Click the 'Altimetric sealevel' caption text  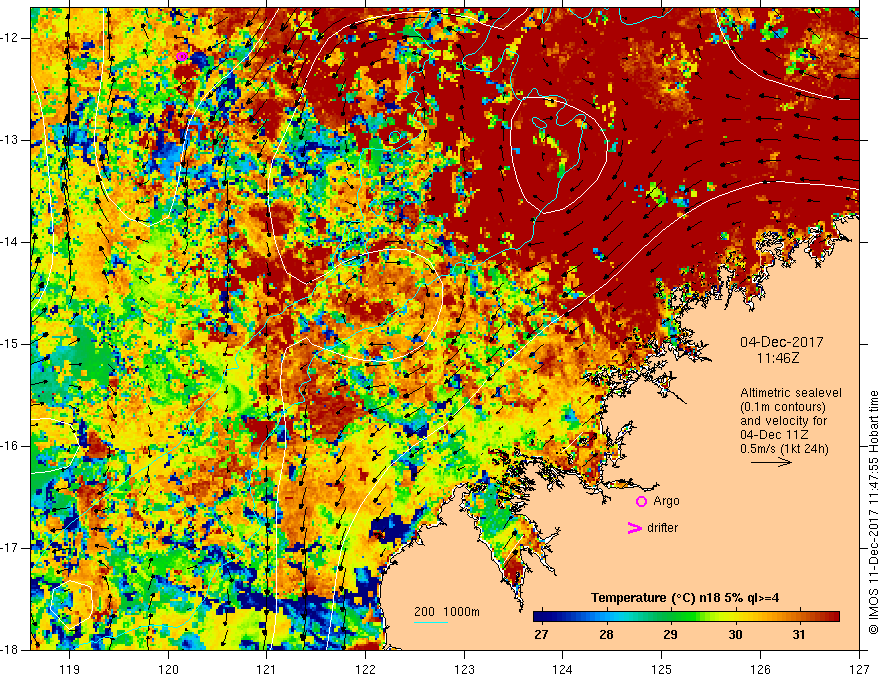(x=791, y=393)
